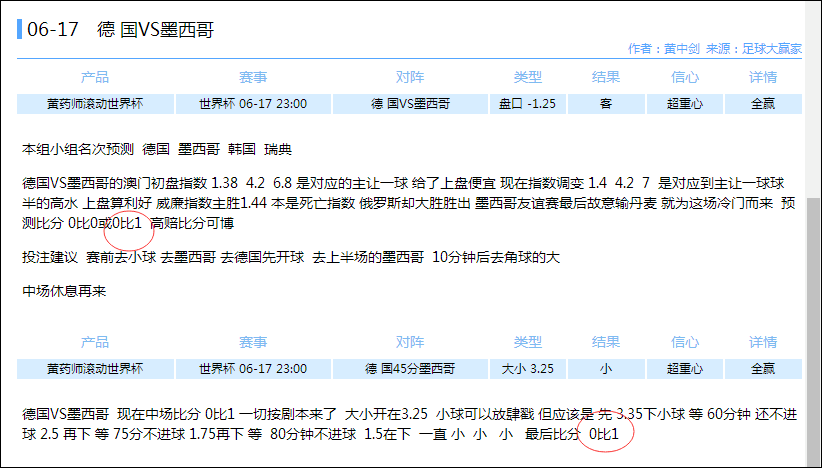Click the 大小 3.25 cell
The image size is (822, 468).
coord(528,369)
